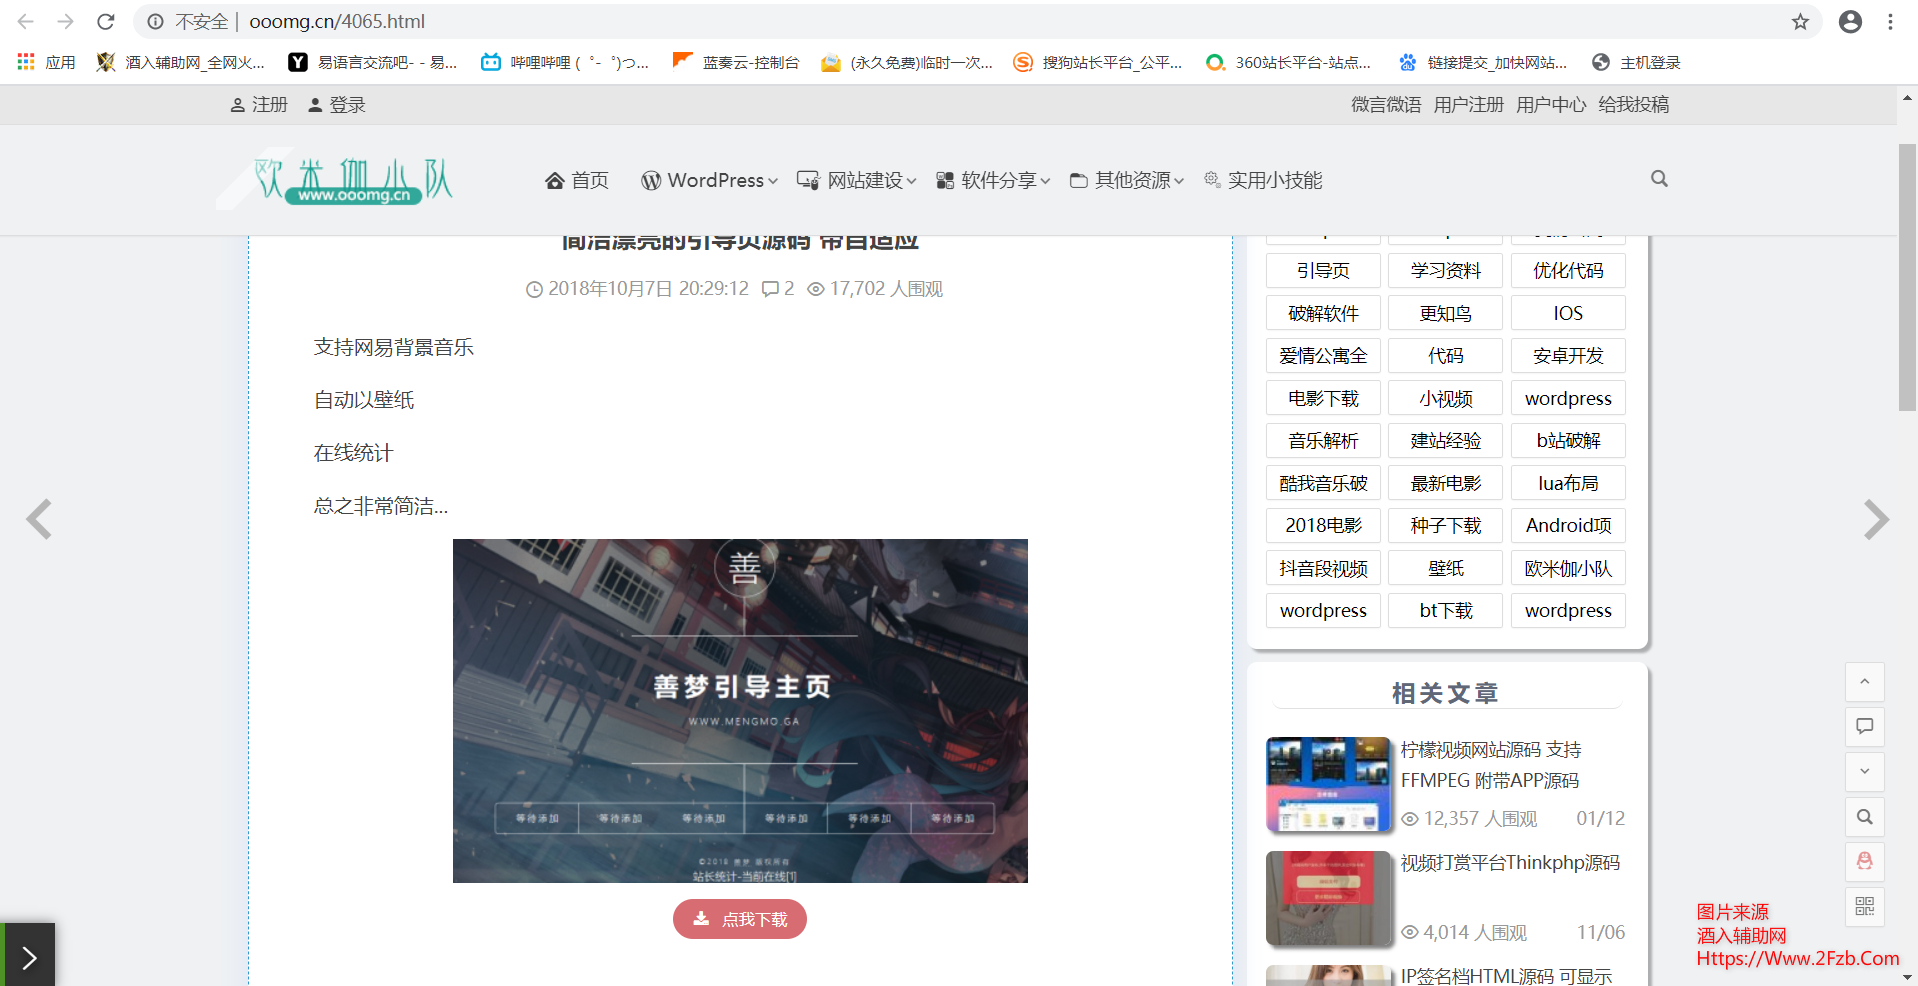Screen dimensions: 1918x986
Task: Click the floating QQ contact icon
Action: coord(1865,862)
